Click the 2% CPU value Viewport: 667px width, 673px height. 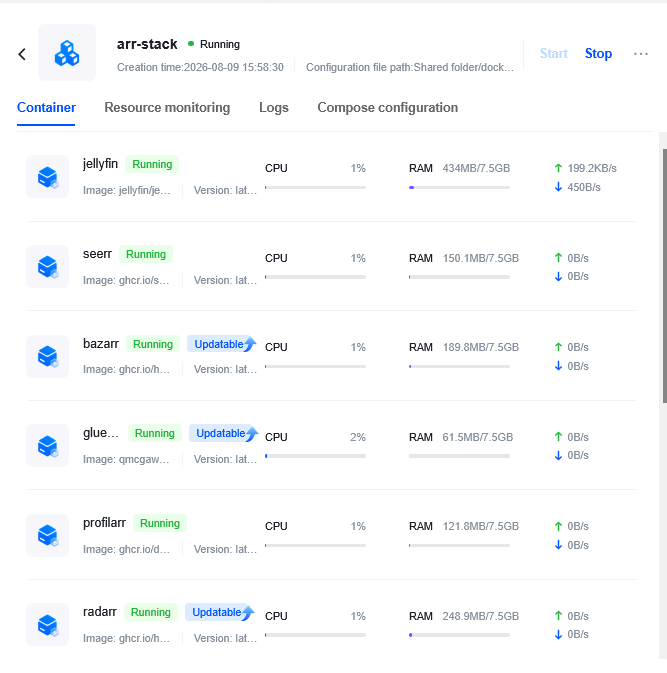[x=358, y=437]
